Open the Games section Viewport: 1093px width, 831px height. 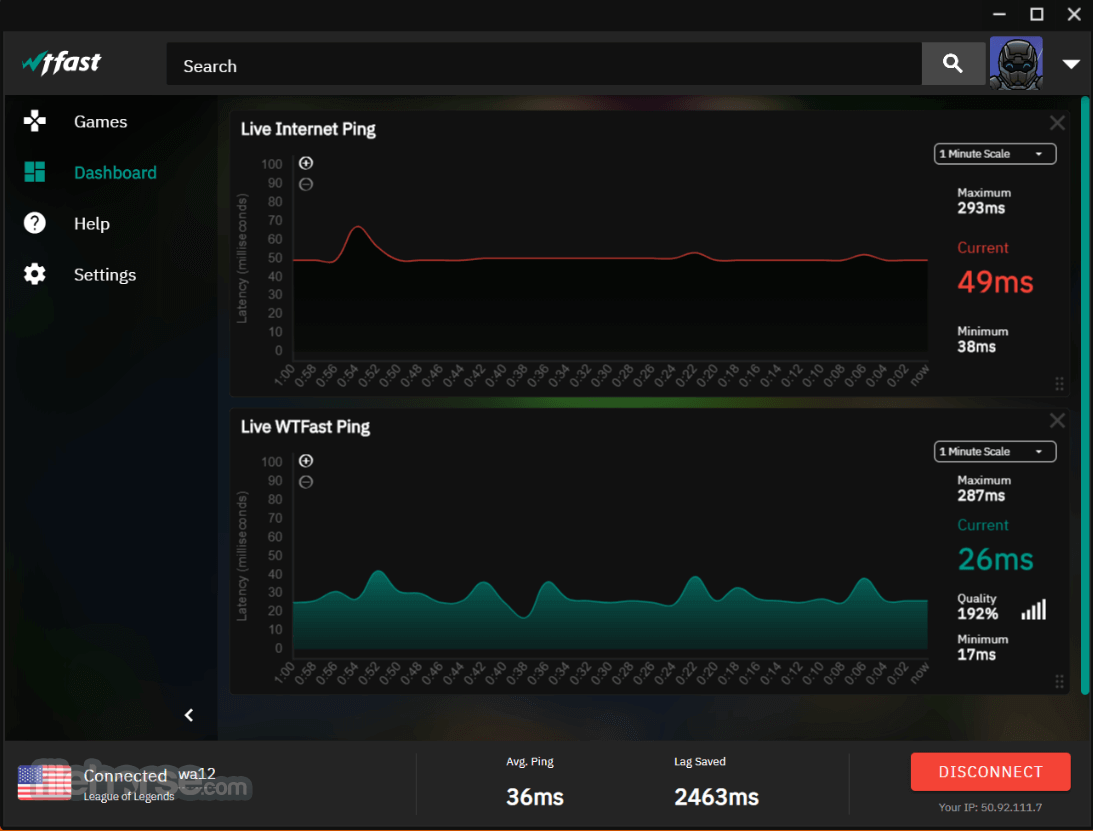point(100,121)
